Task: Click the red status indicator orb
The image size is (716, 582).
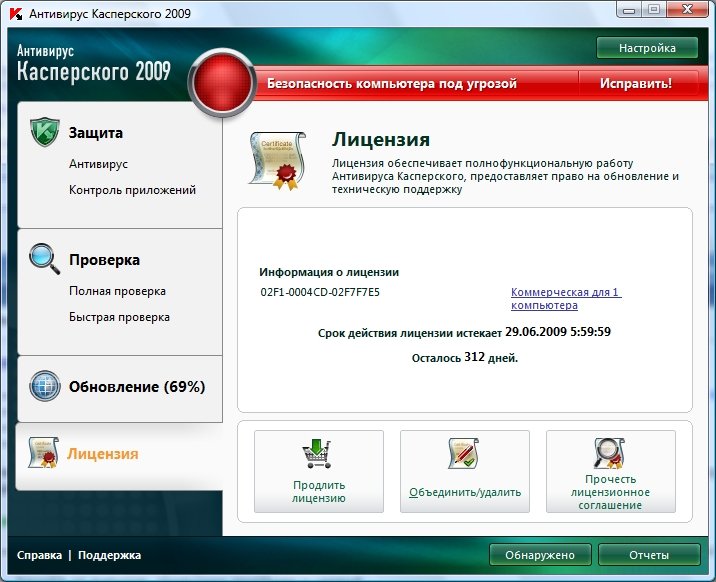Action: (222, 83)
